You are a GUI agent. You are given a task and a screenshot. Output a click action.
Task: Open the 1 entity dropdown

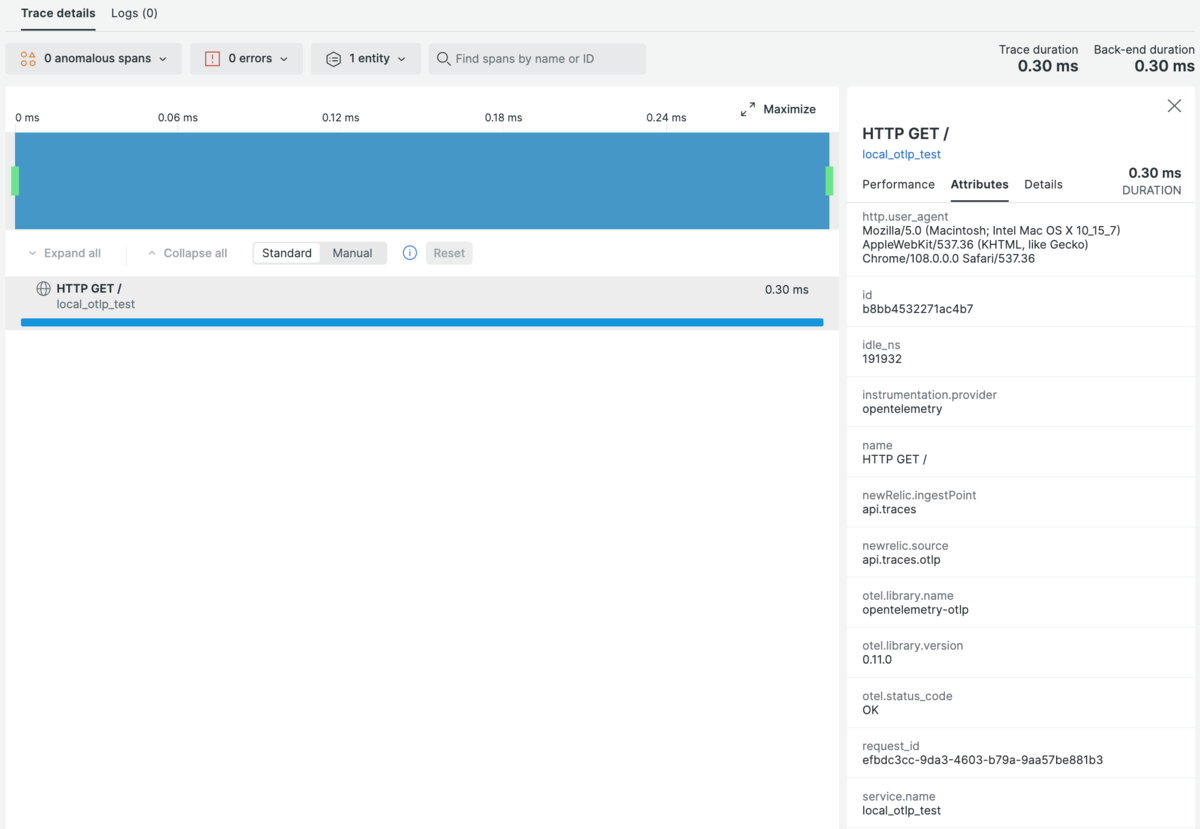click(x=366, y=58)
